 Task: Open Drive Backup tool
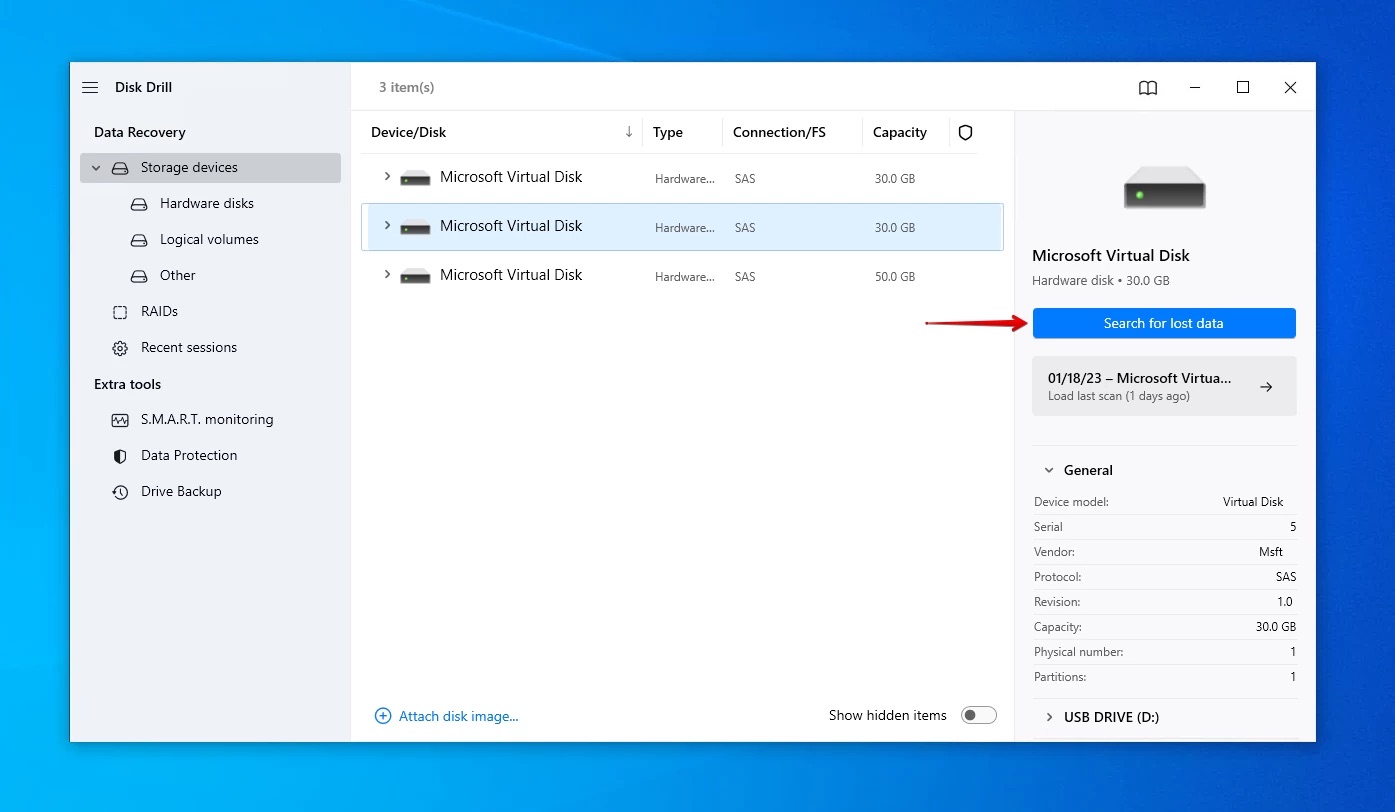pyautogui.click(x=181, y=492)
